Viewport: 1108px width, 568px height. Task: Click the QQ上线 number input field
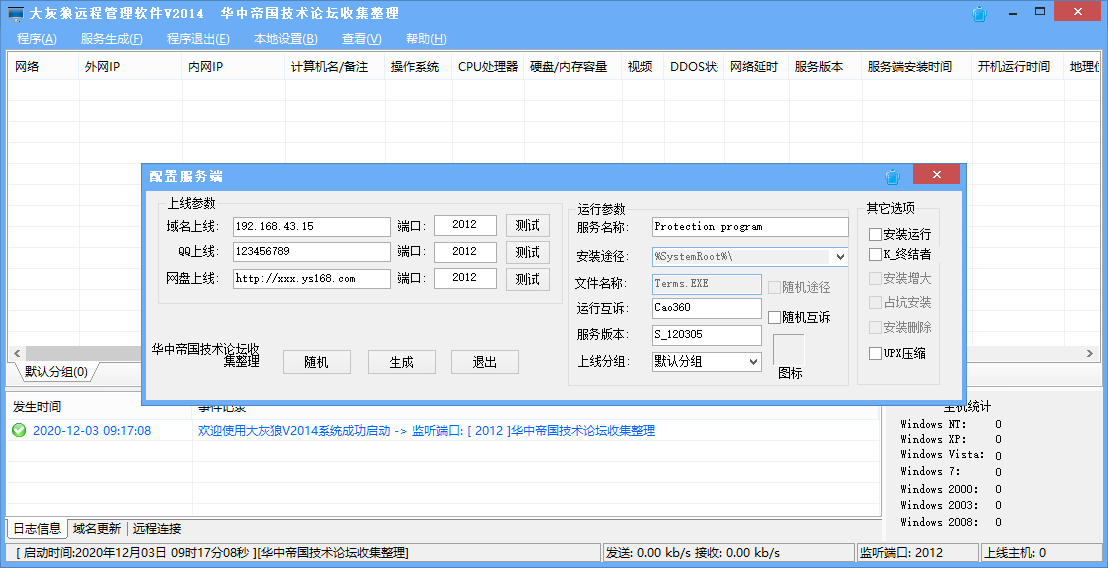(312, 252)
